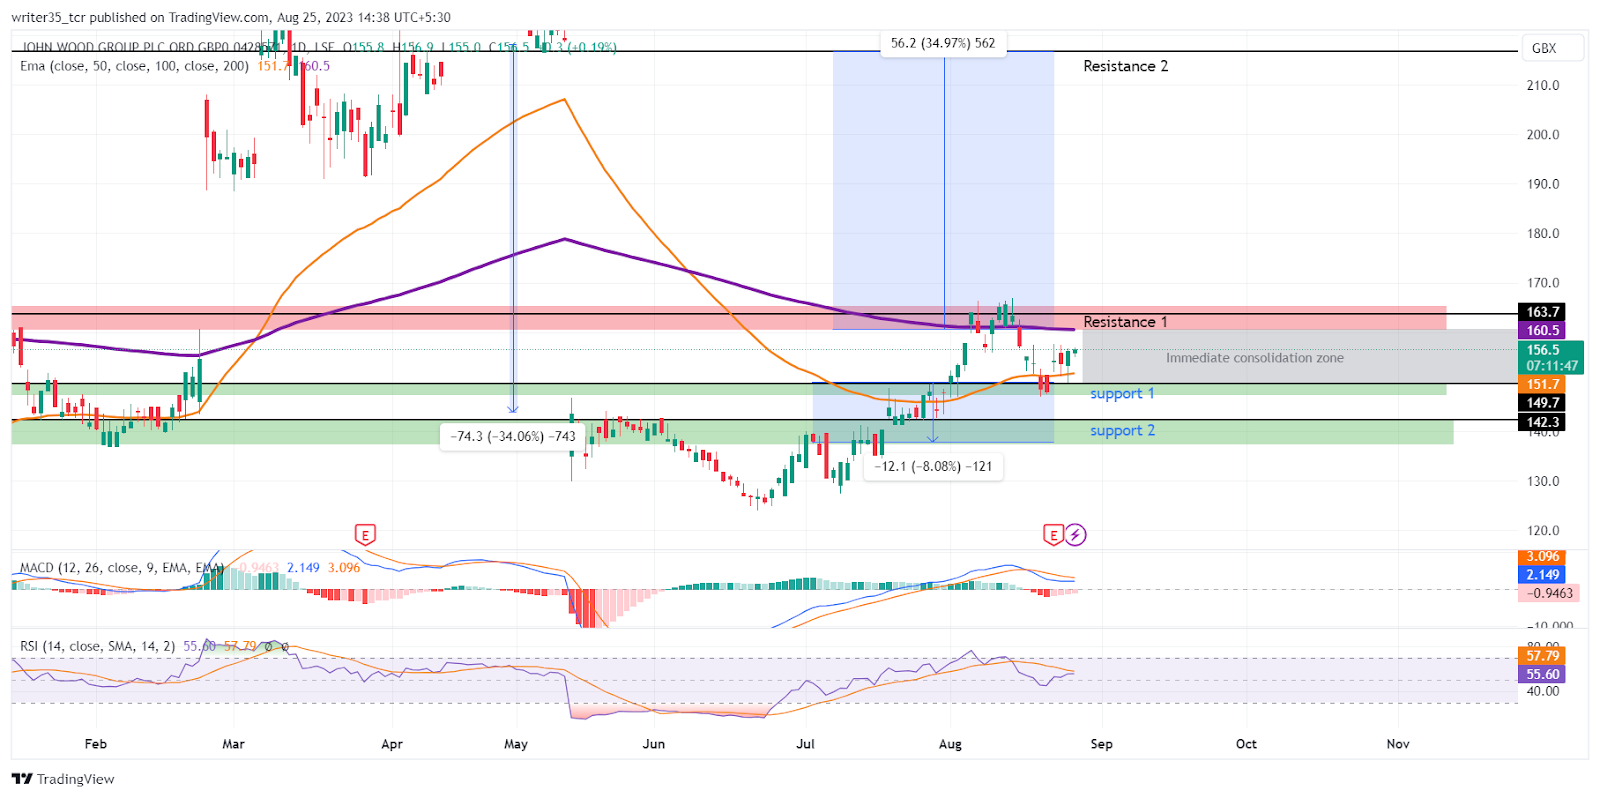This screenshot has width=1600, height=798.
Task: Select the 'Resistance 1' label
Action: pos(1125,322)
